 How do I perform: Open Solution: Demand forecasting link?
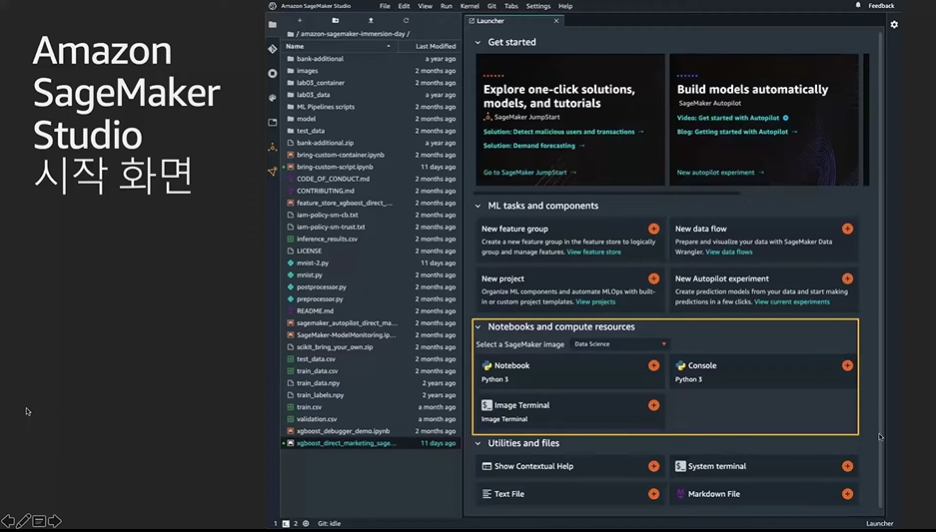point(534,146)
